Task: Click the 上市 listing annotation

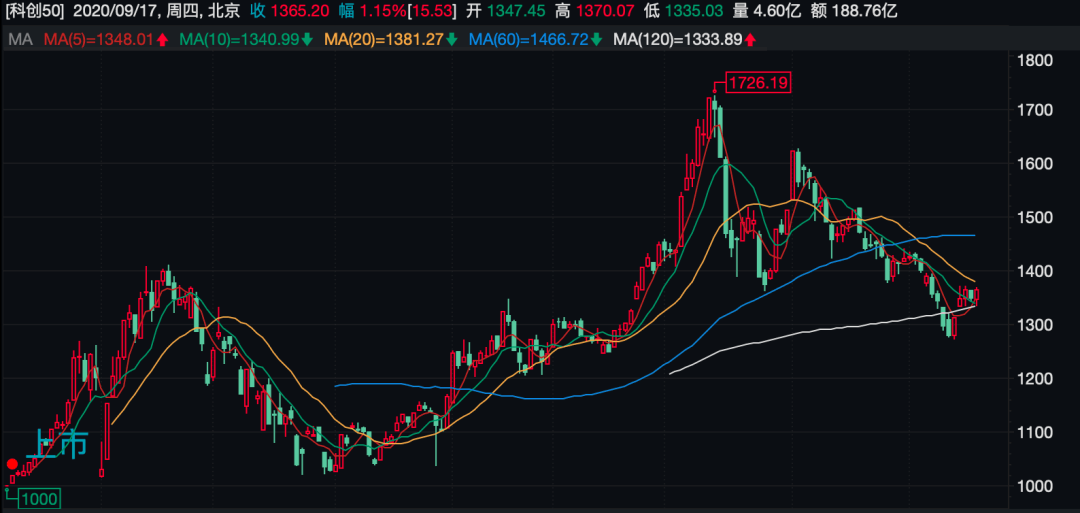Action: tap(58, 443)
